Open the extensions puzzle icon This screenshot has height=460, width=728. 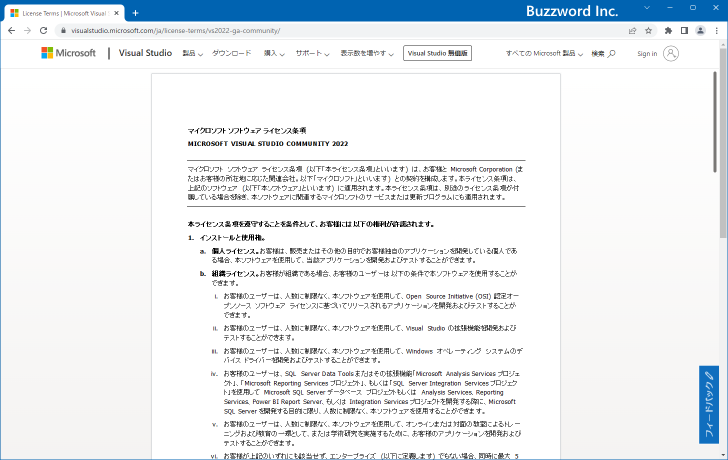(668, 31)
